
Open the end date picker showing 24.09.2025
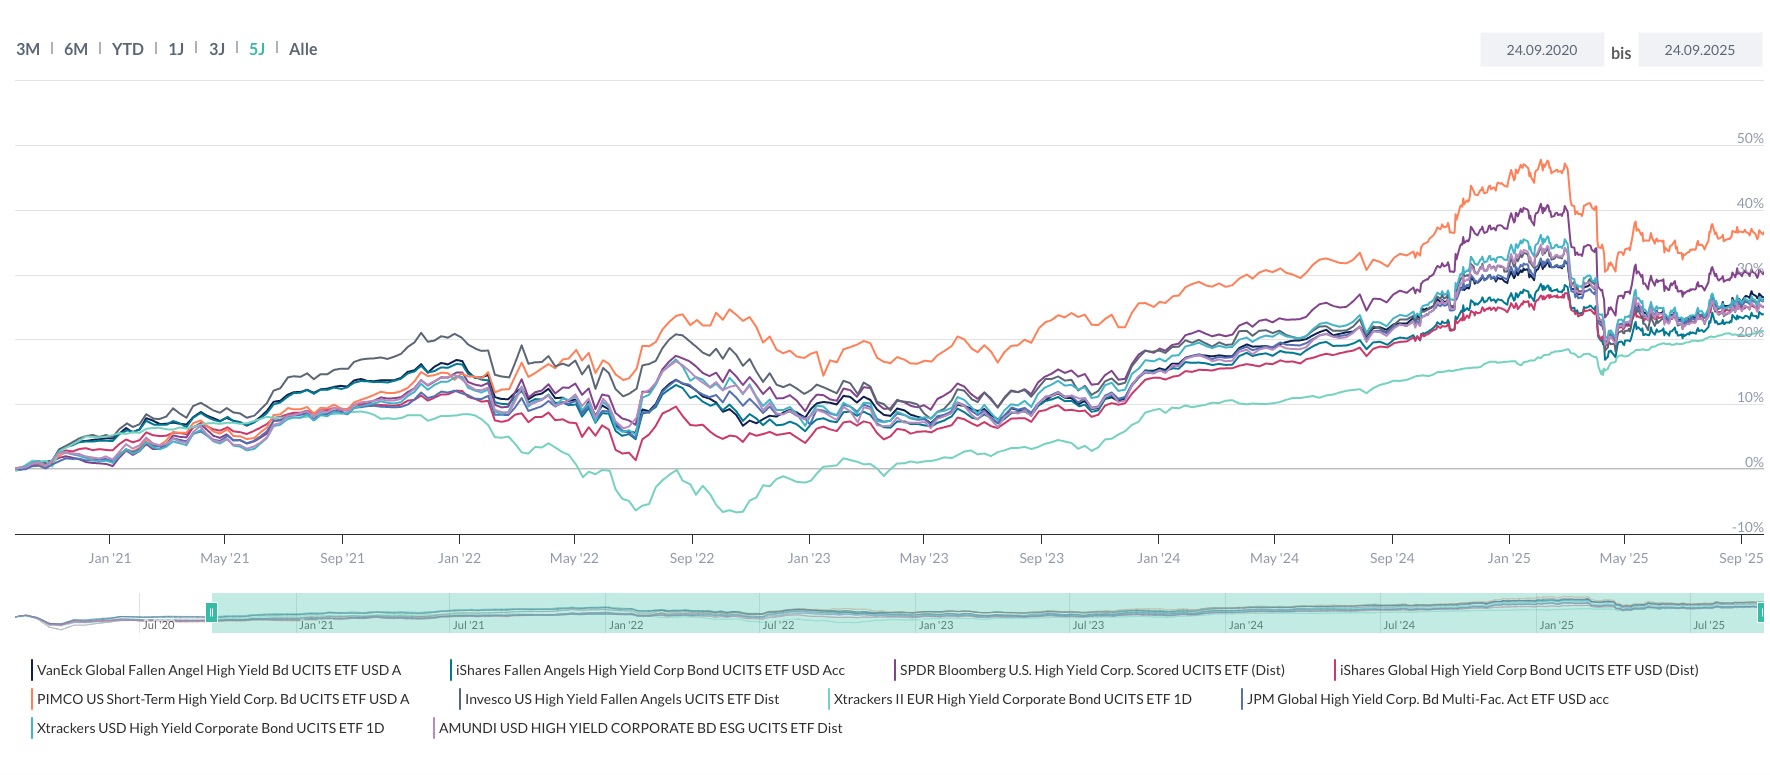coord(1700,48)
